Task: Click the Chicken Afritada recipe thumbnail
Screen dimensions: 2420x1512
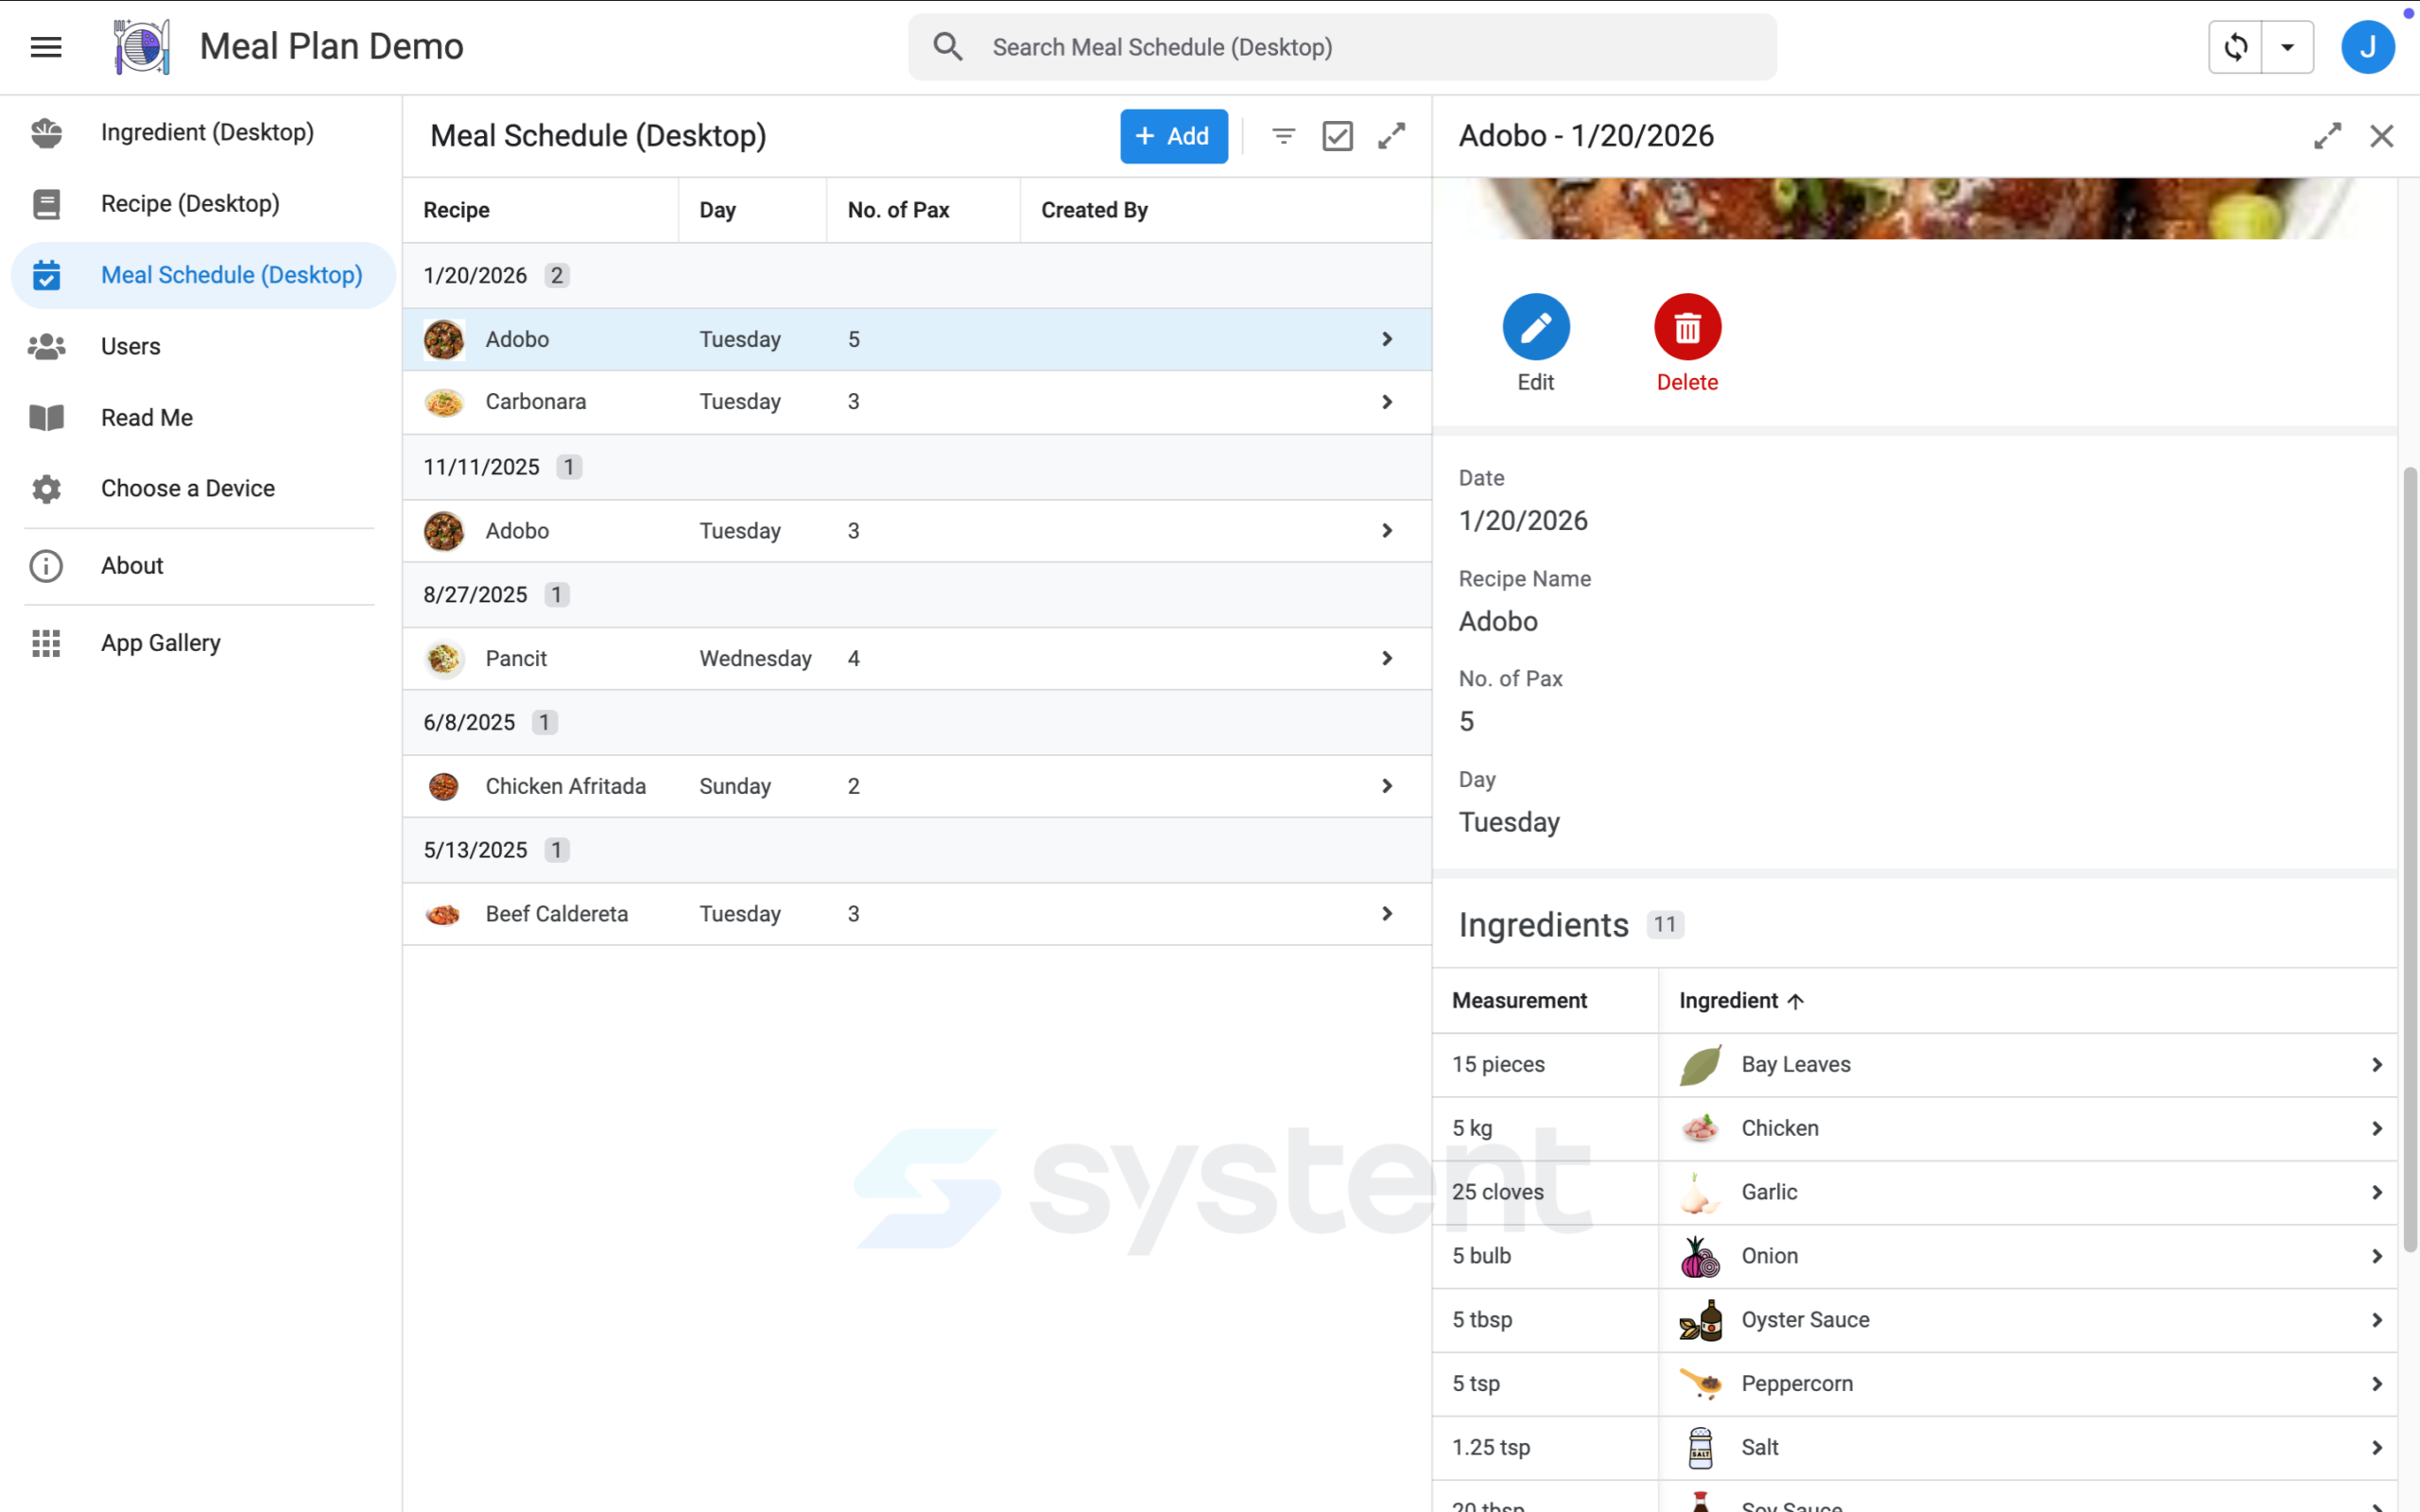Action: pyautogui.click(x=444, y=786)
